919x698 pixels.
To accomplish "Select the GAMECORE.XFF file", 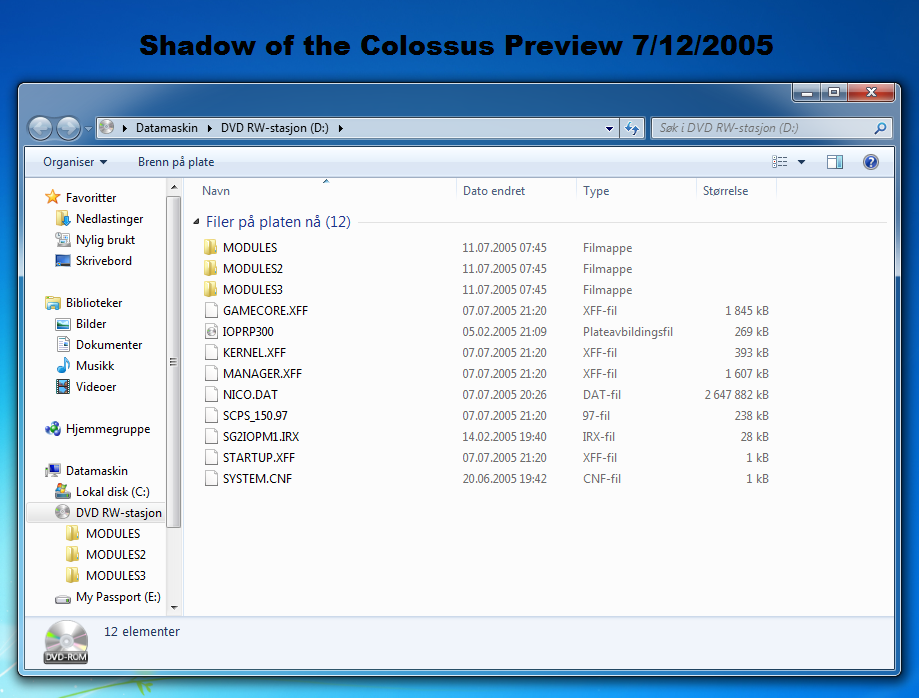I will 265,311.
